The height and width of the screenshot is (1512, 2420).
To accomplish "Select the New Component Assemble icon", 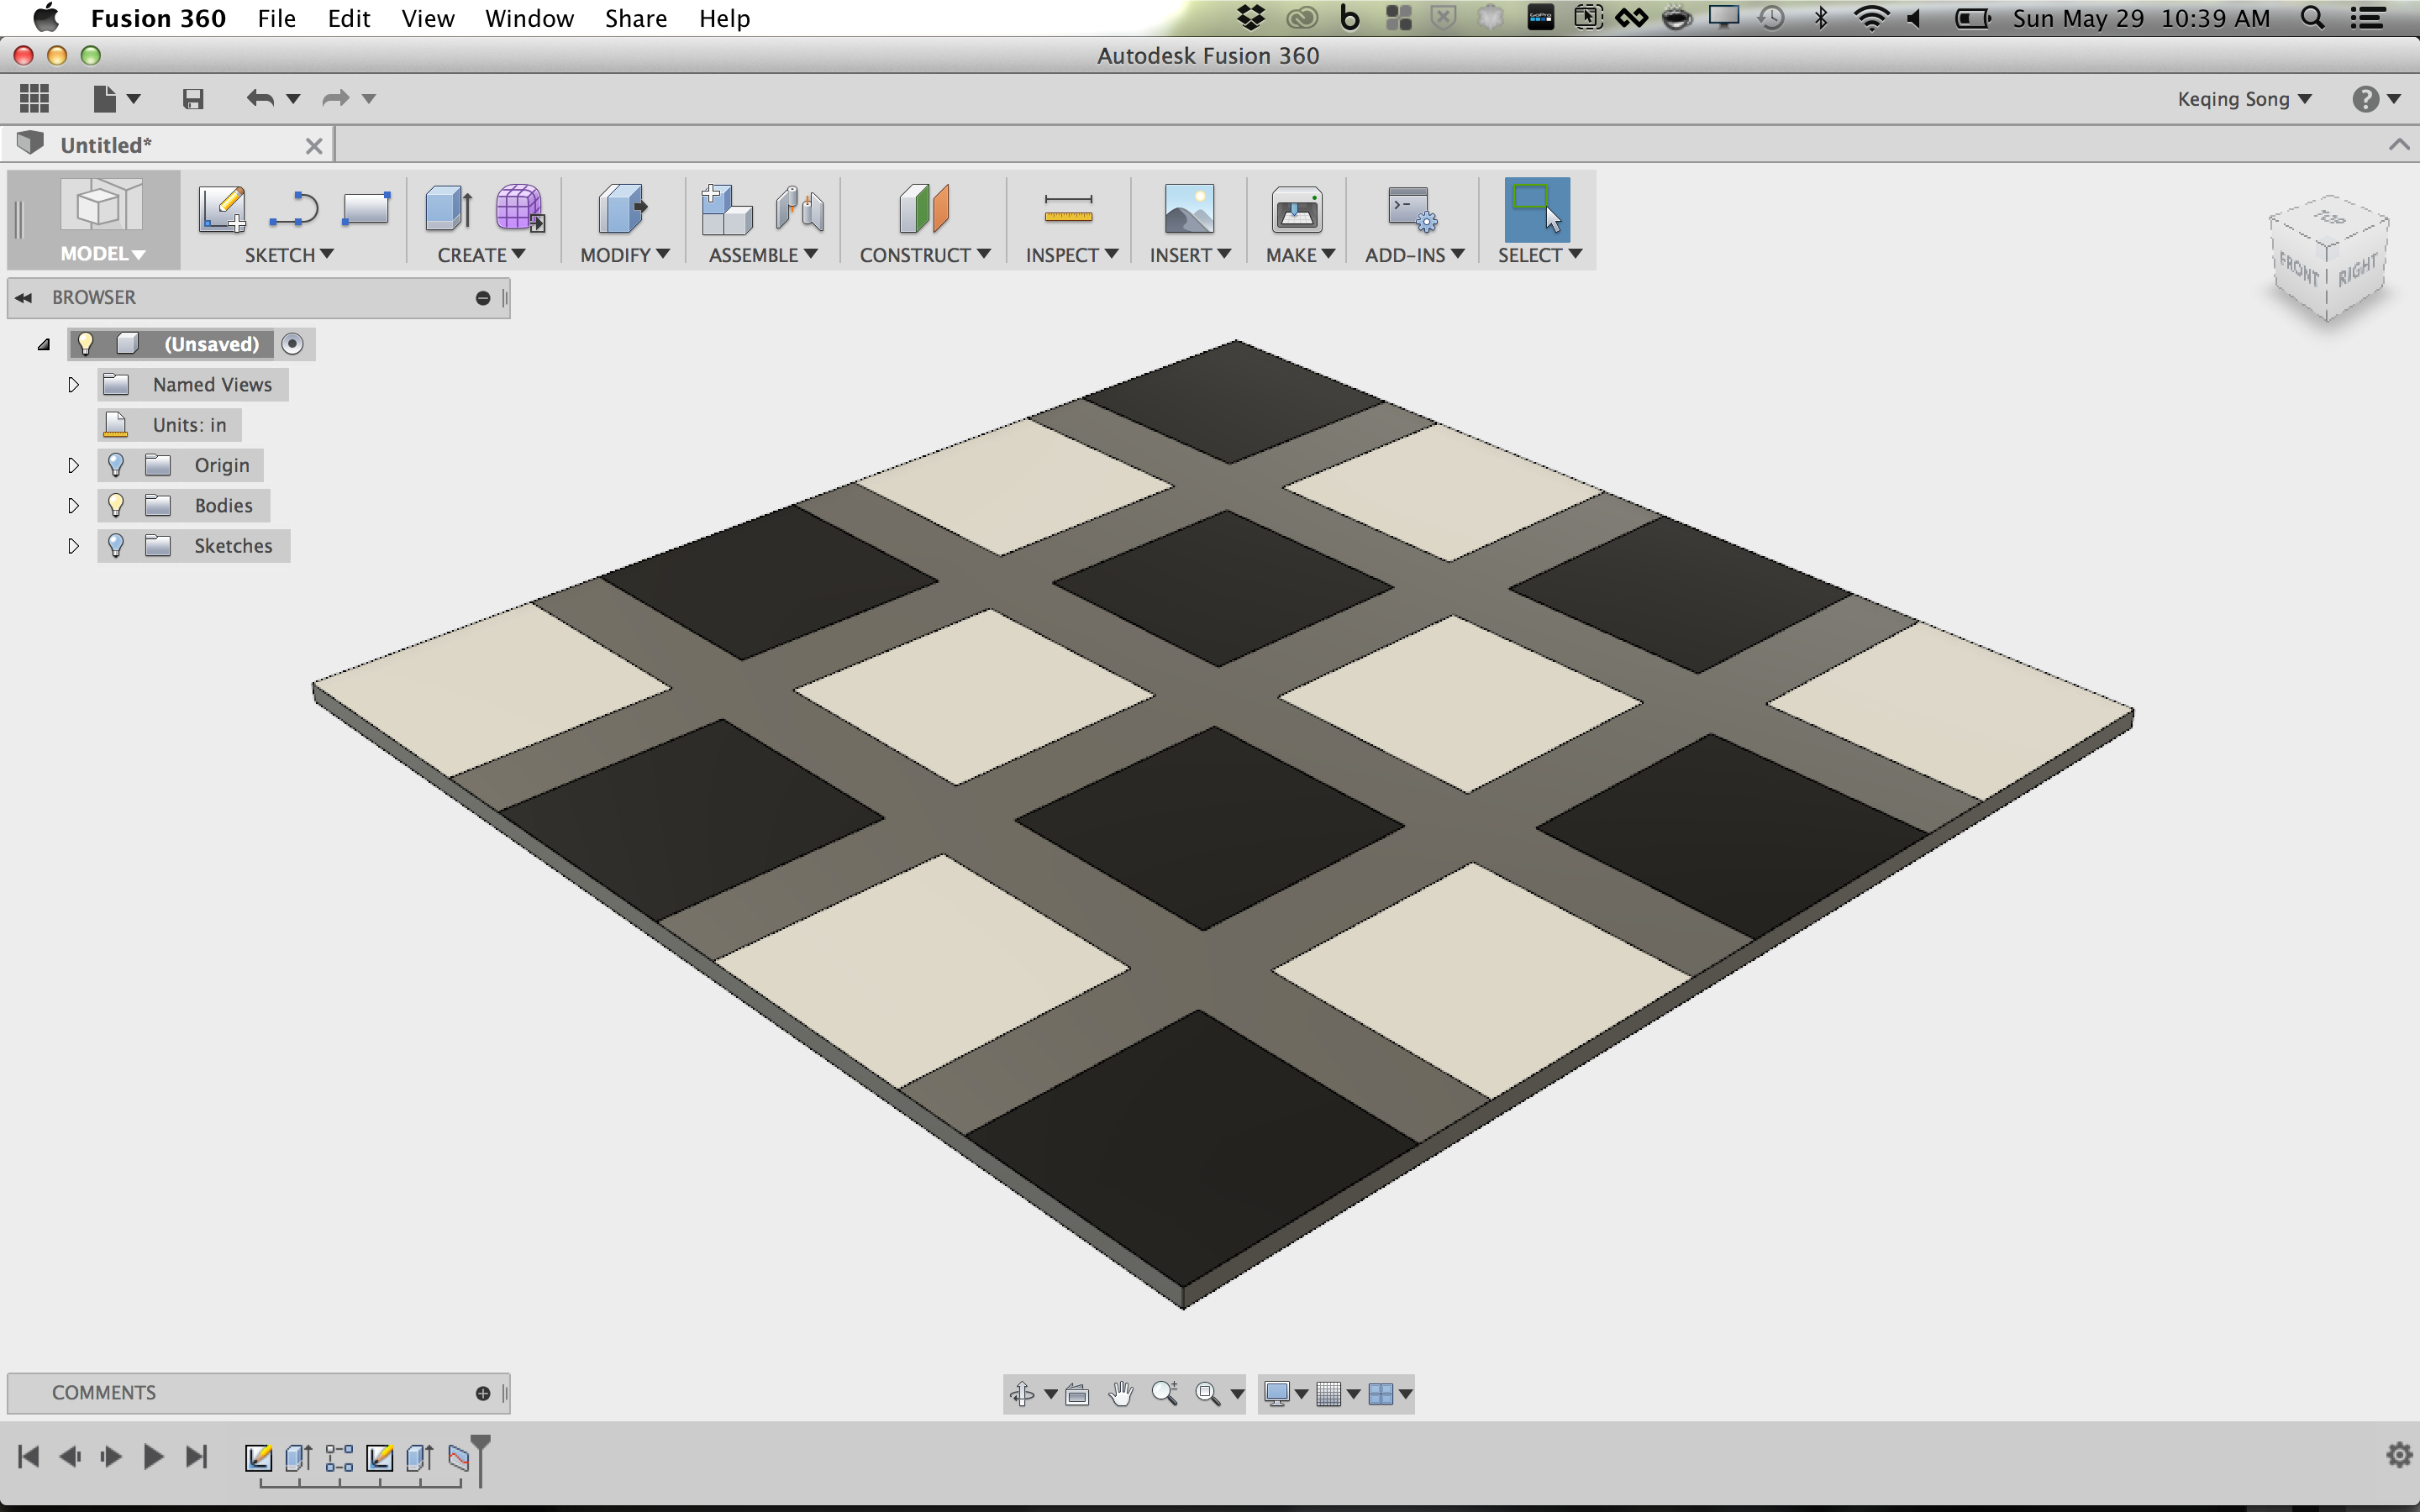I will pyautogui.click(x=724, y=210).
